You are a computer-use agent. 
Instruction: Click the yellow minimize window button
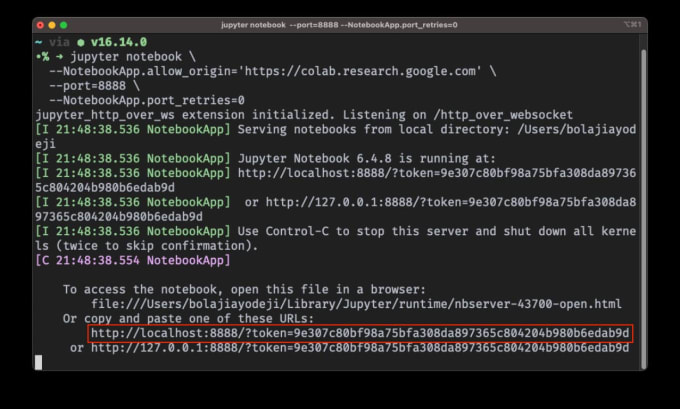coord(52,25)
